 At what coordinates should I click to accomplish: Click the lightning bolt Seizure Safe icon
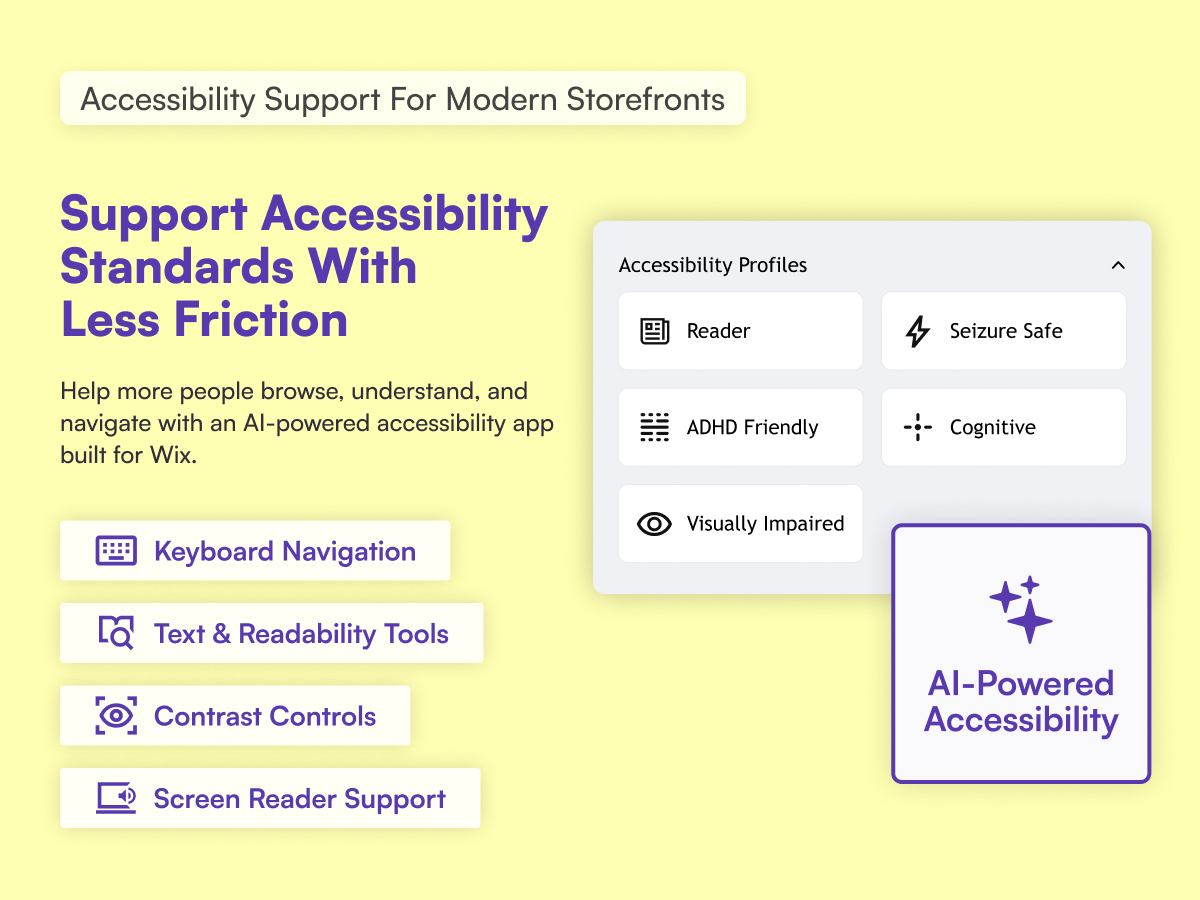(917, 331)
